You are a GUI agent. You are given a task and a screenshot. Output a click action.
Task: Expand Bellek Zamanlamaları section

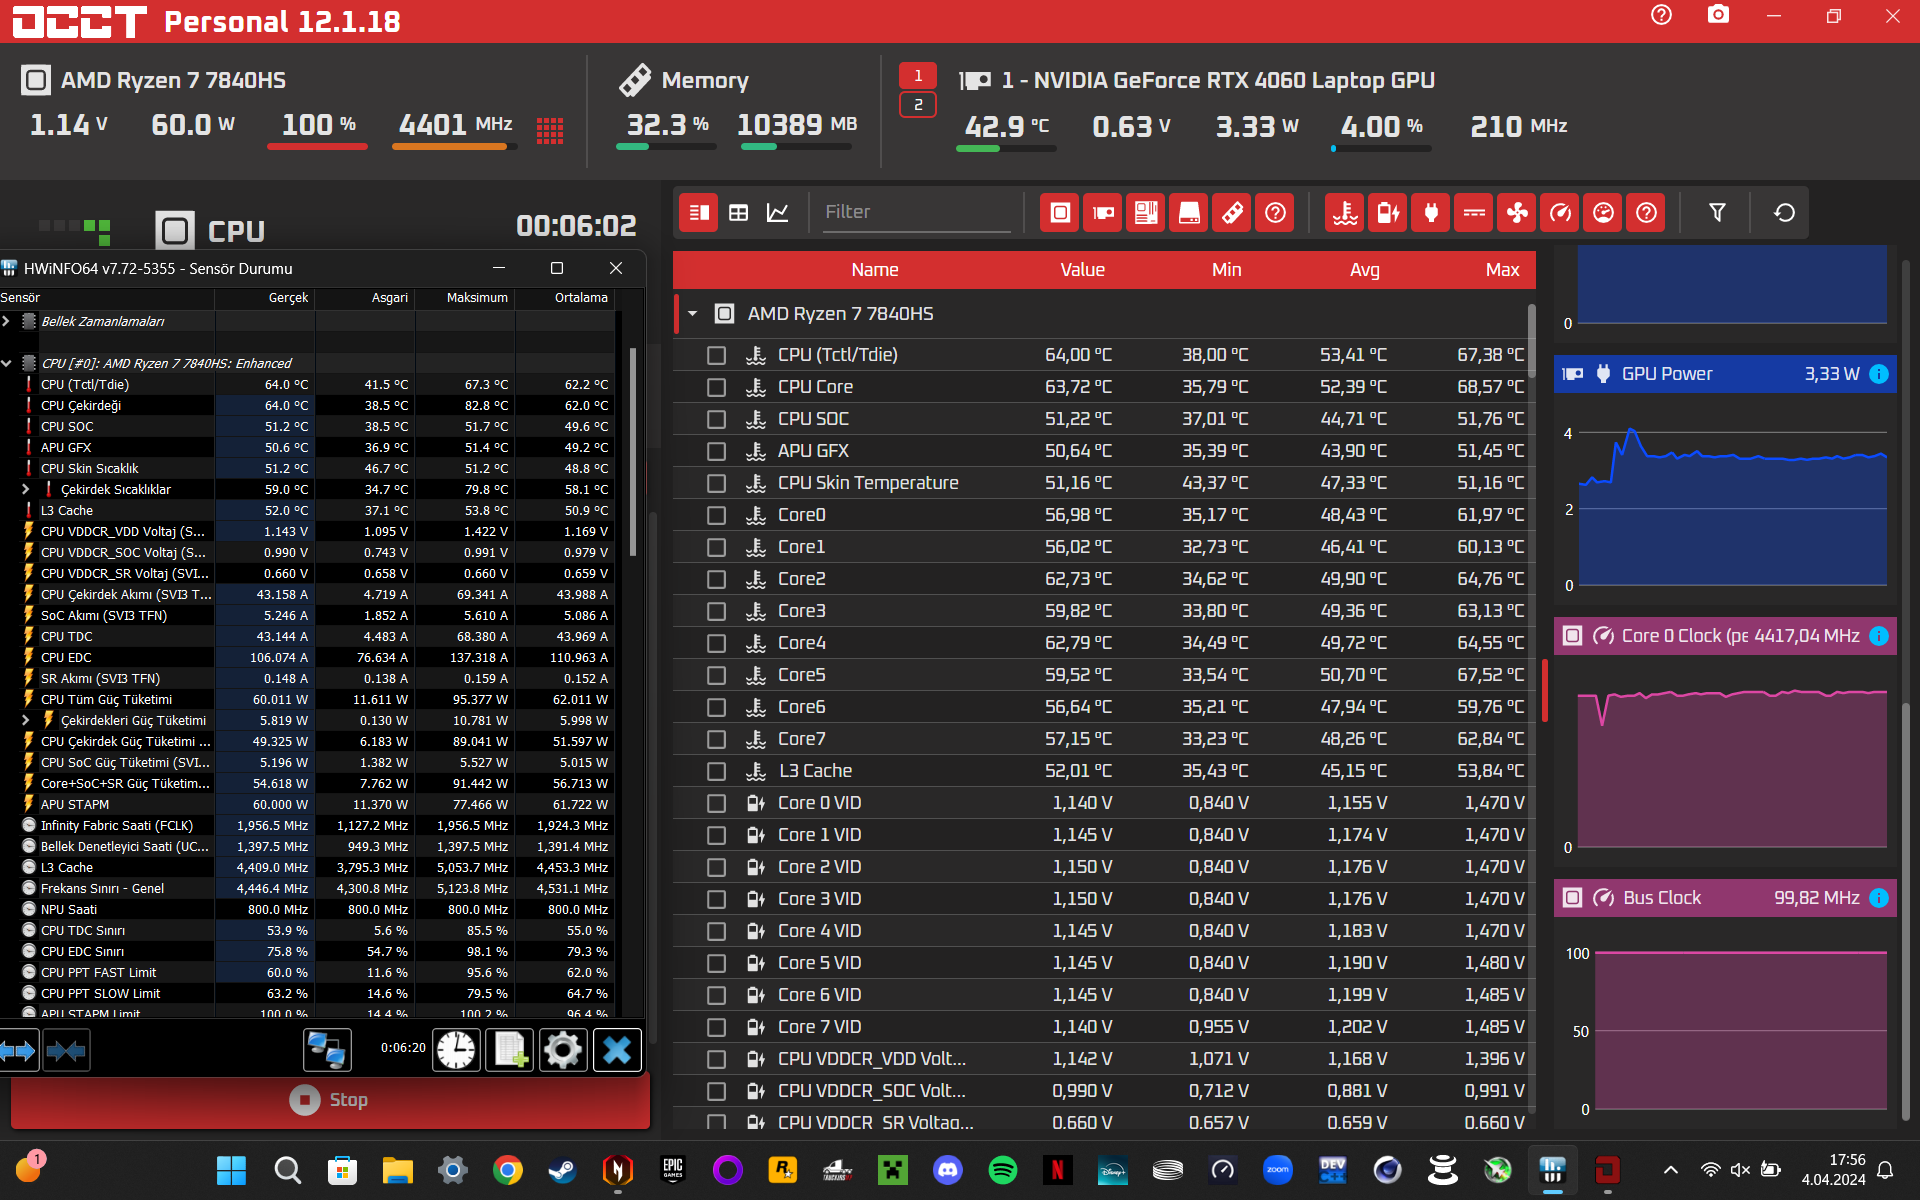[7, 321]
